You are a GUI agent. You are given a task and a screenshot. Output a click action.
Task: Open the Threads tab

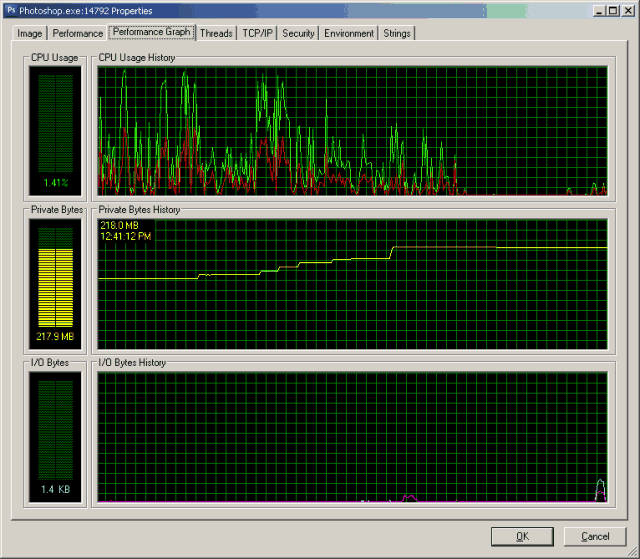pos(216,33)
